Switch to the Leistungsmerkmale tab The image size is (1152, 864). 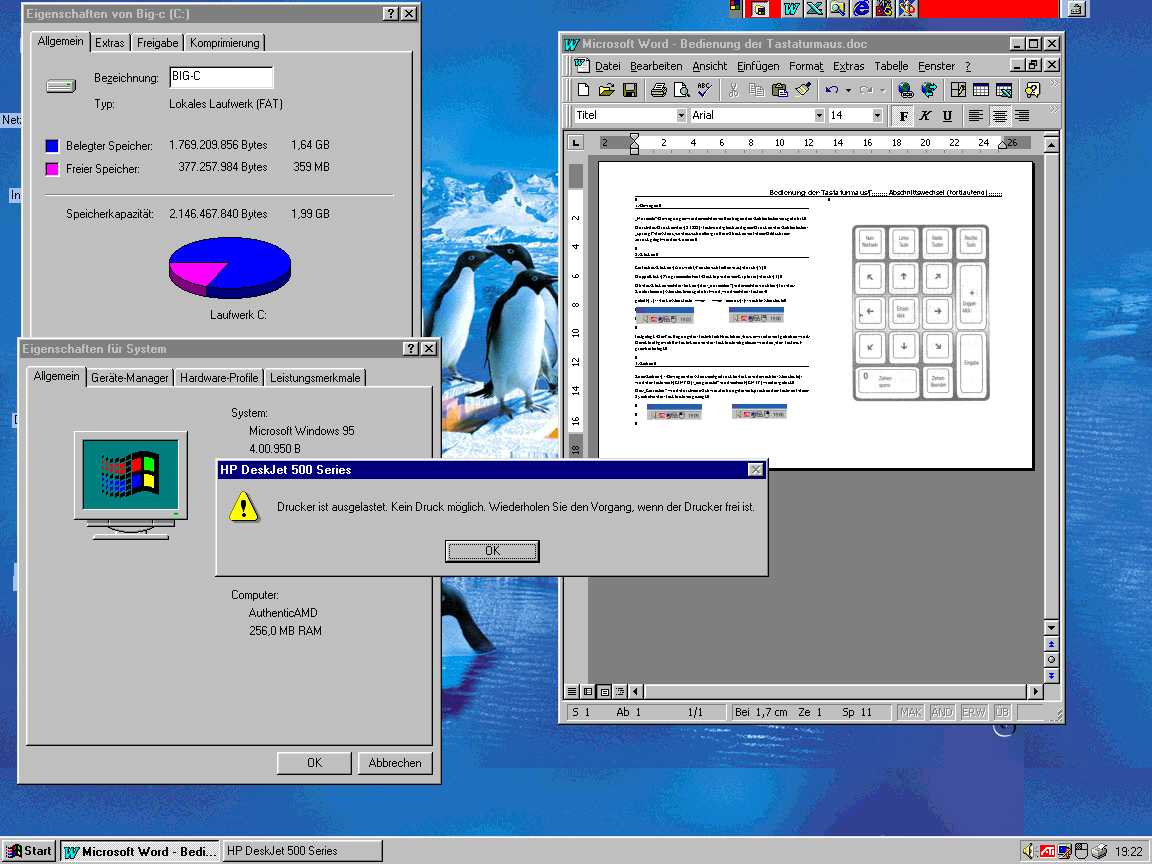315,378
